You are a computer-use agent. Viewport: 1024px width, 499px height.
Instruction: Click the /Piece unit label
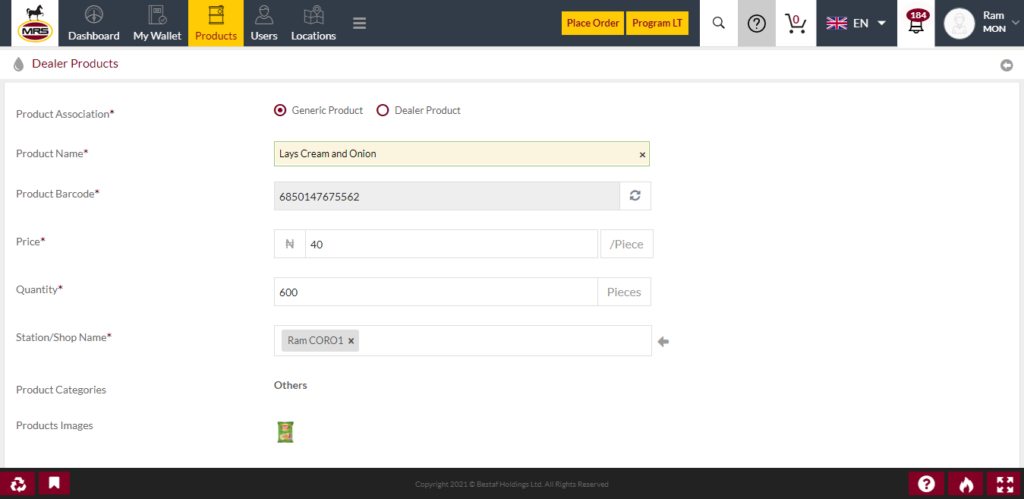click(x=626, y=244)
